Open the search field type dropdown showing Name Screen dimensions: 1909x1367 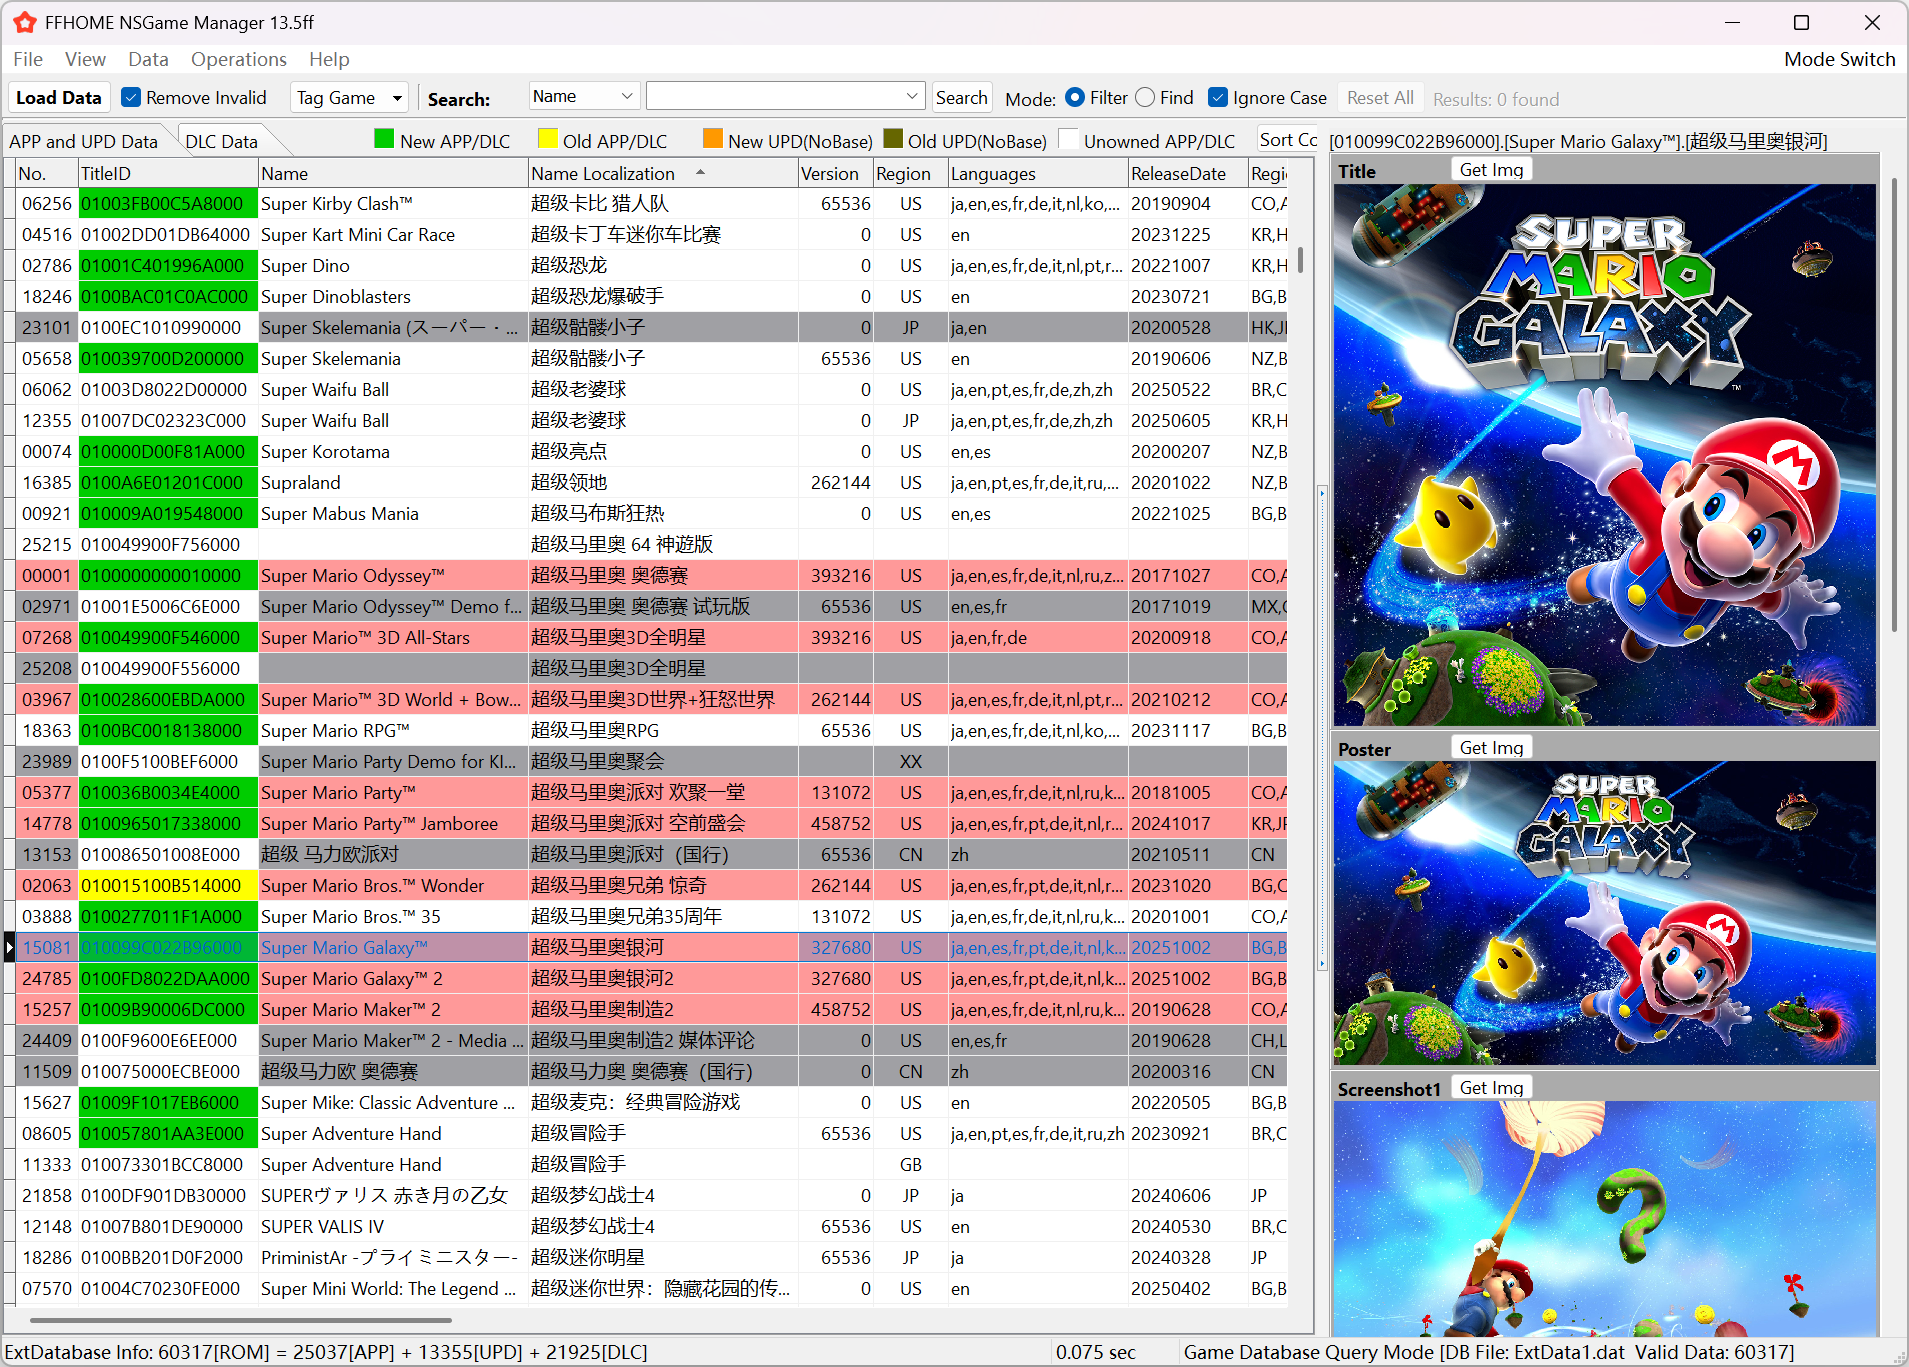[584, 96]
